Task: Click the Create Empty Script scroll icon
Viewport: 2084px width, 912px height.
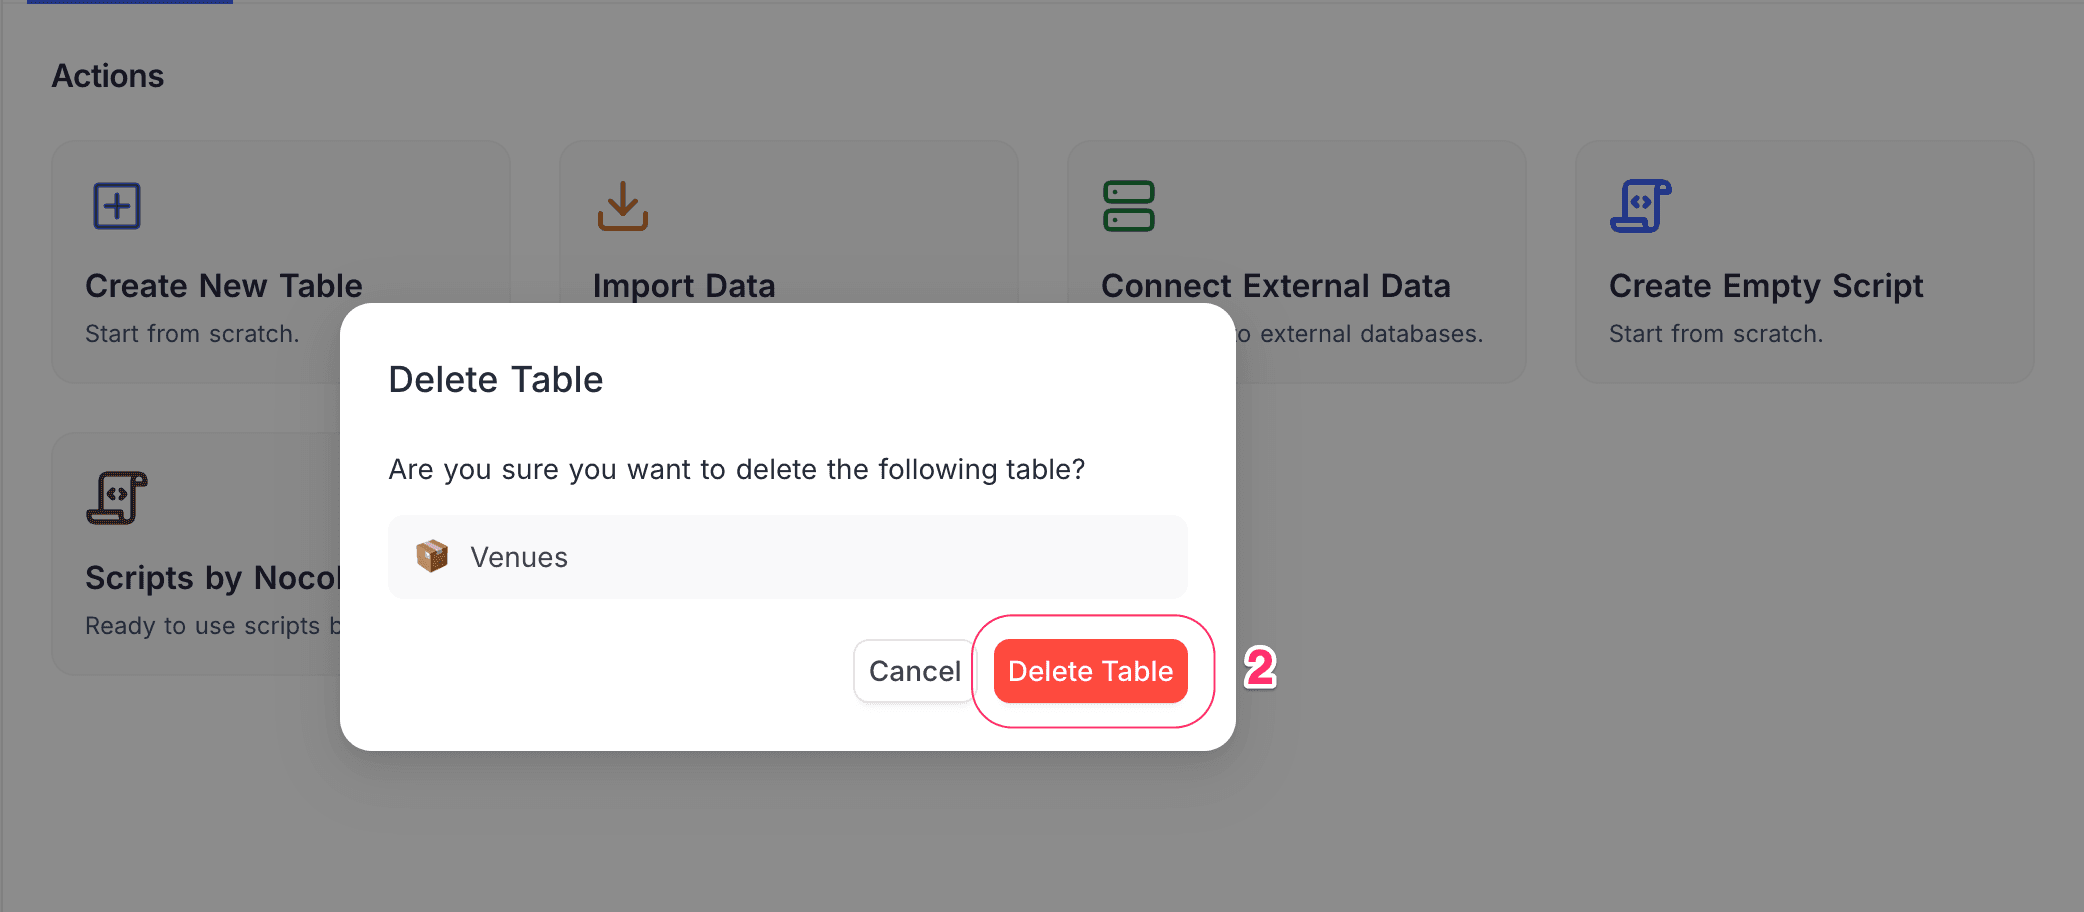Action: point(1640,206)
